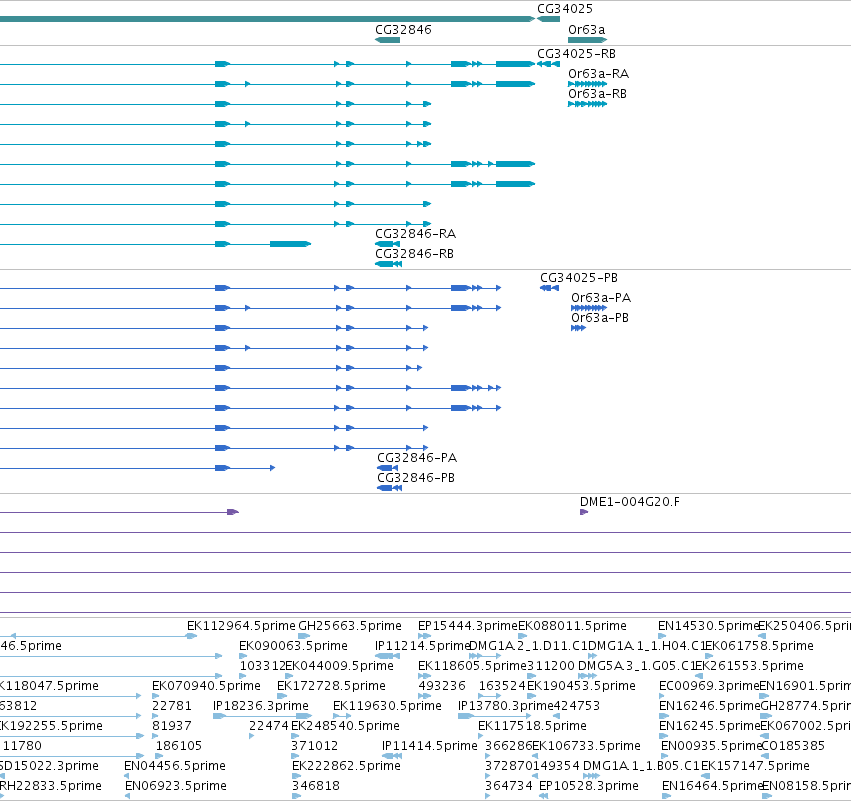Click EST label EK118605.5prime
Image resolution: width=851 pixels, height=801 pixels.
tap(472, 666)
